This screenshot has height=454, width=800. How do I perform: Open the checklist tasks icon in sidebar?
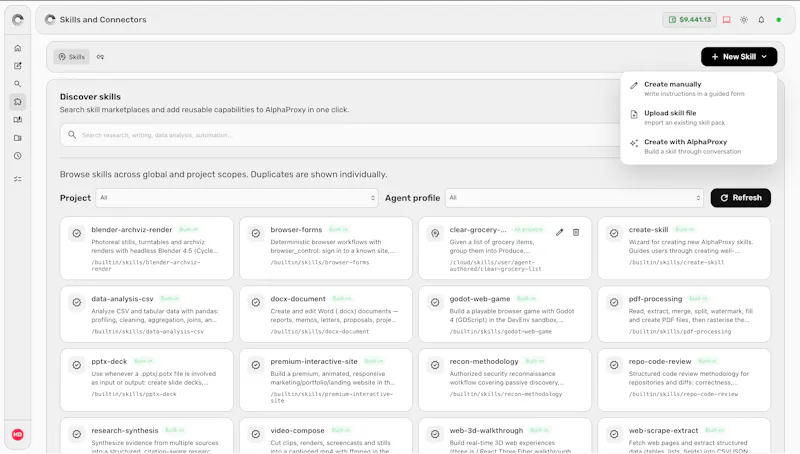click(18, 179)
